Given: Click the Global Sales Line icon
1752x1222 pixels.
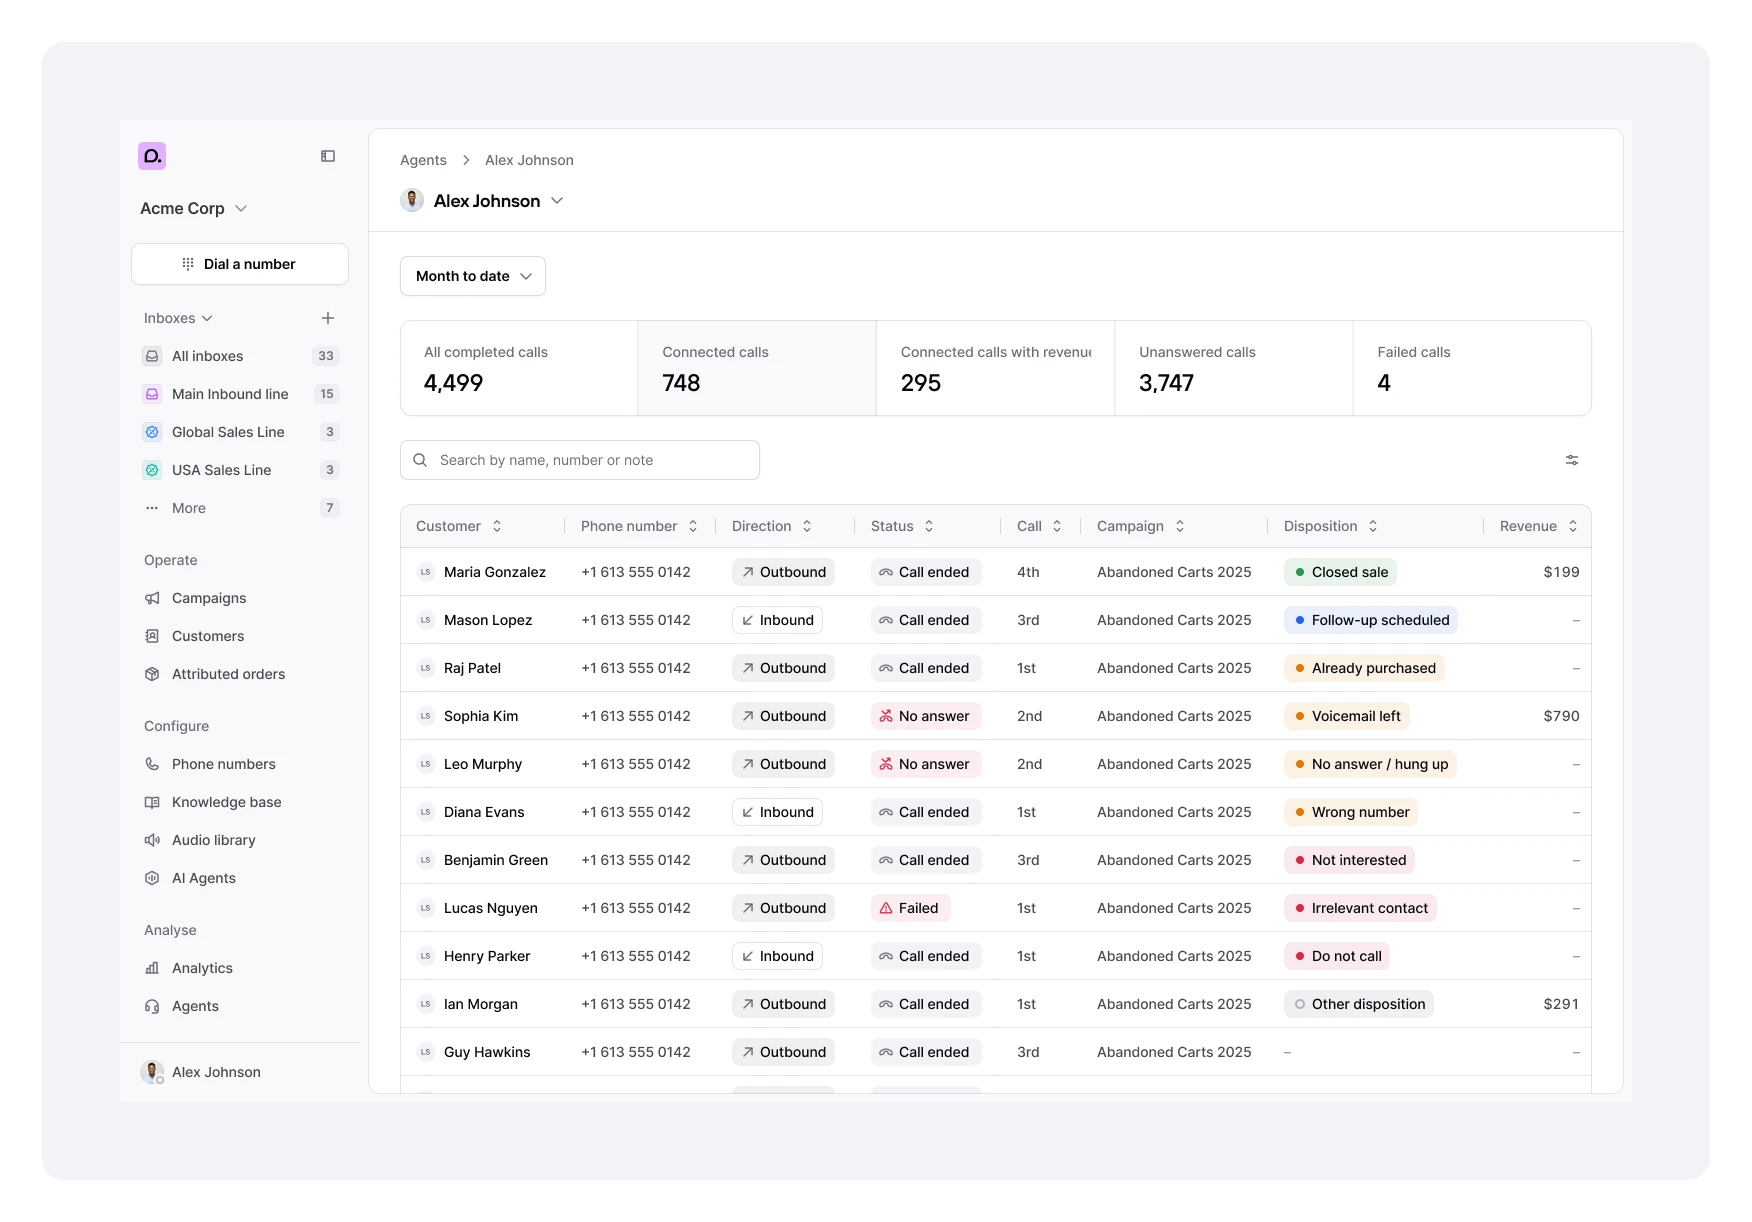Looking at the screenshot, I should 152,432.
